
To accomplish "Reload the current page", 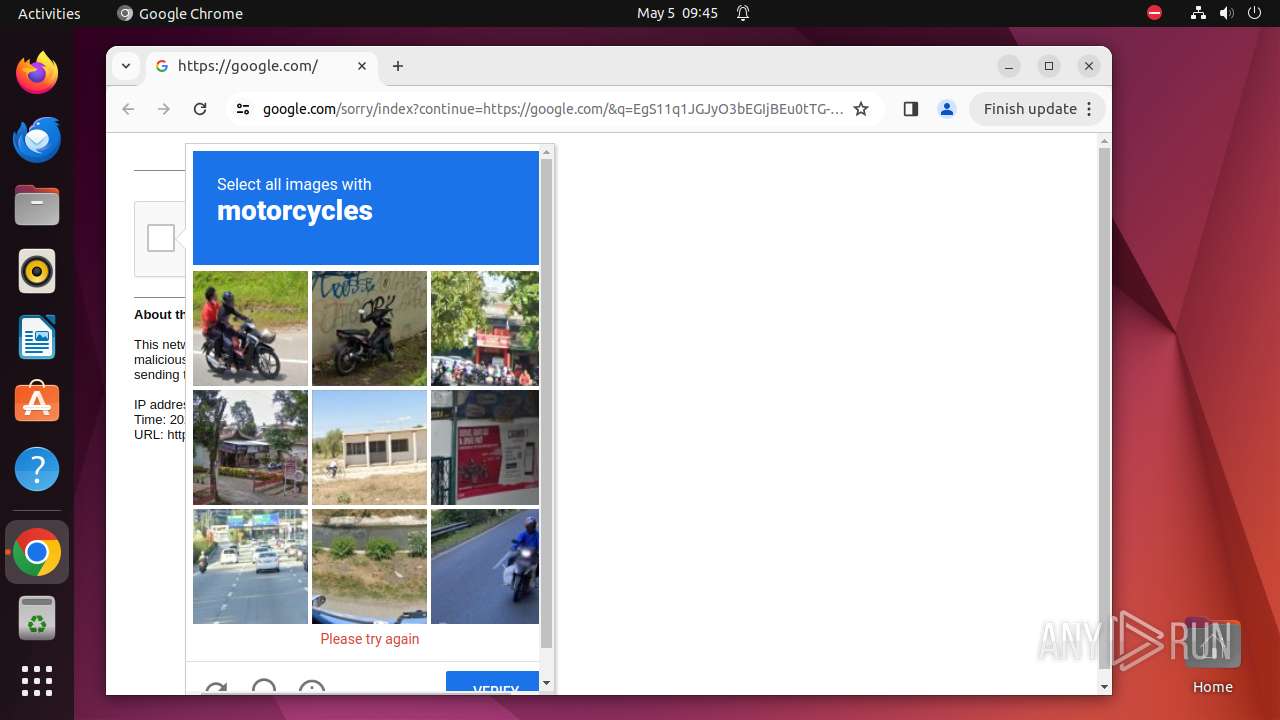I will [x=200, y=109].
